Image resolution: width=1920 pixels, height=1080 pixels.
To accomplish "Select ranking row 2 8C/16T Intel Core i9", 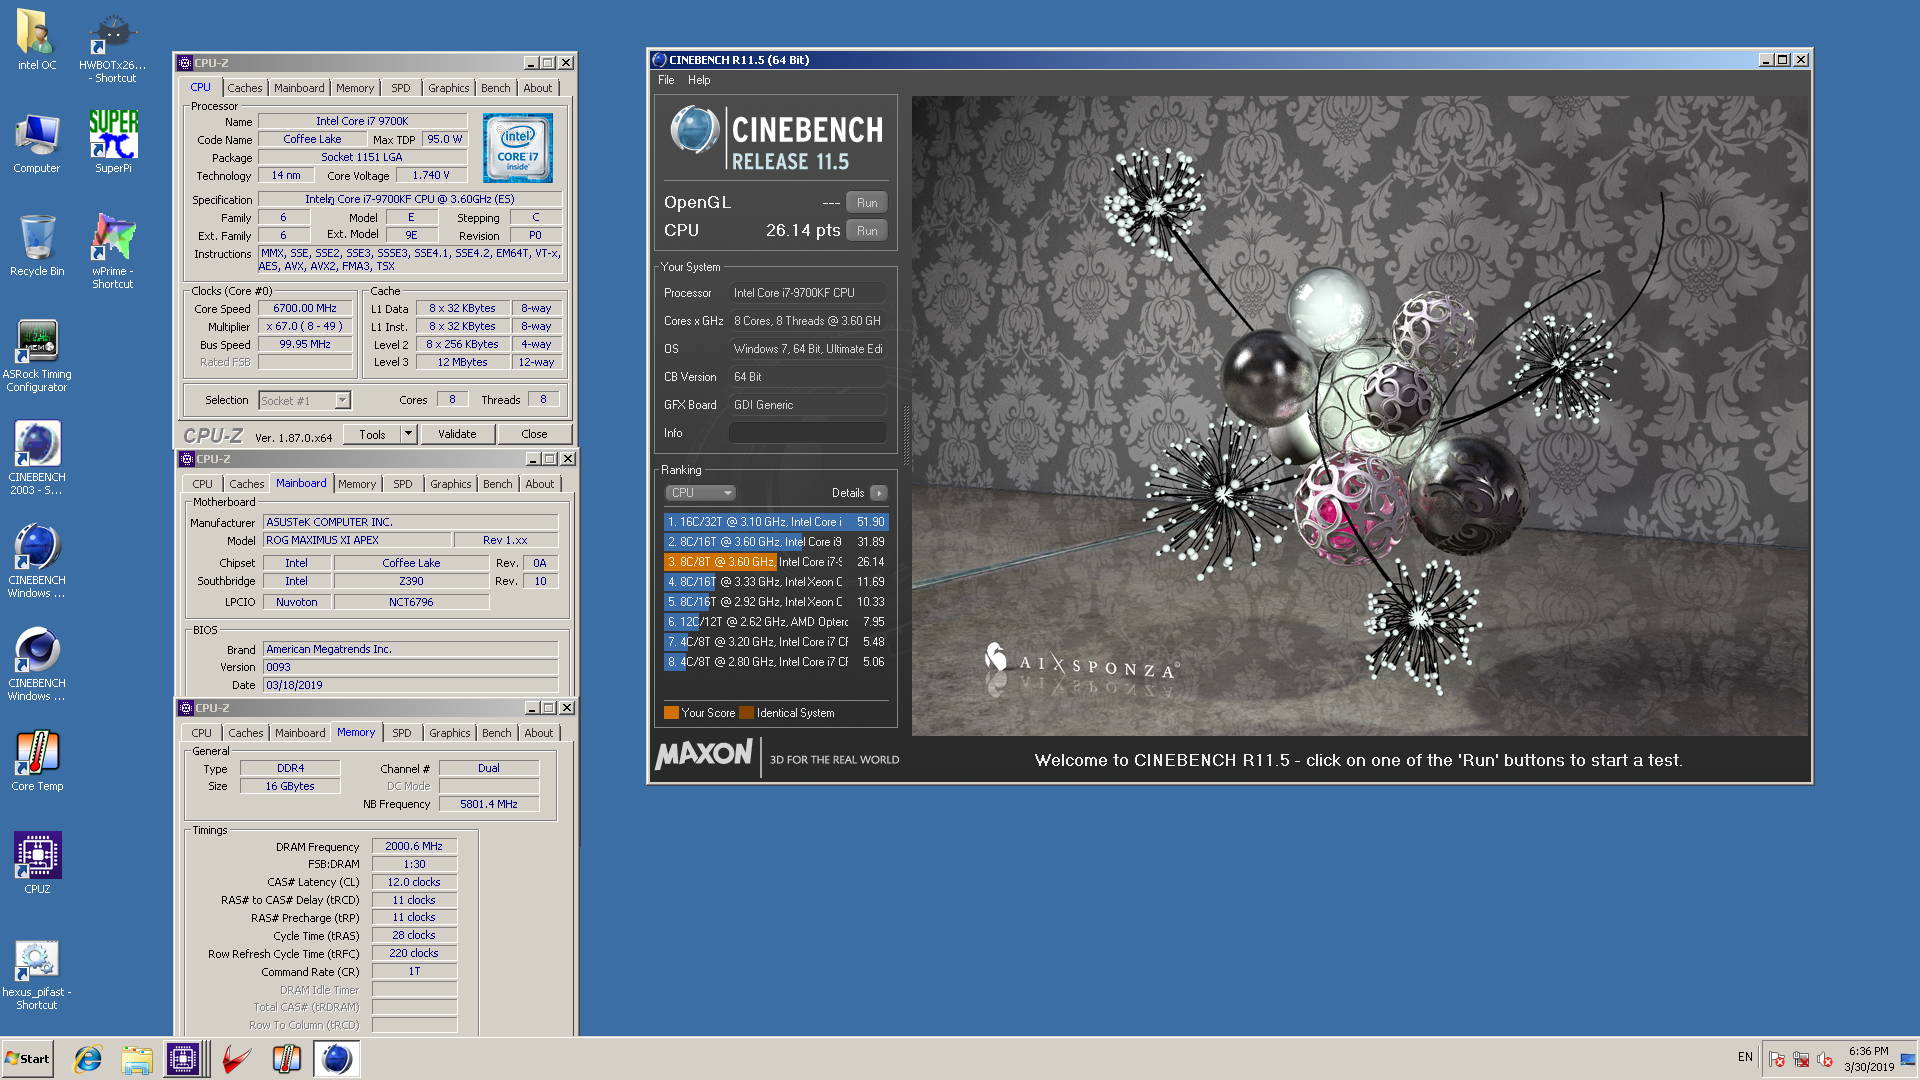I will coord(775,542).
